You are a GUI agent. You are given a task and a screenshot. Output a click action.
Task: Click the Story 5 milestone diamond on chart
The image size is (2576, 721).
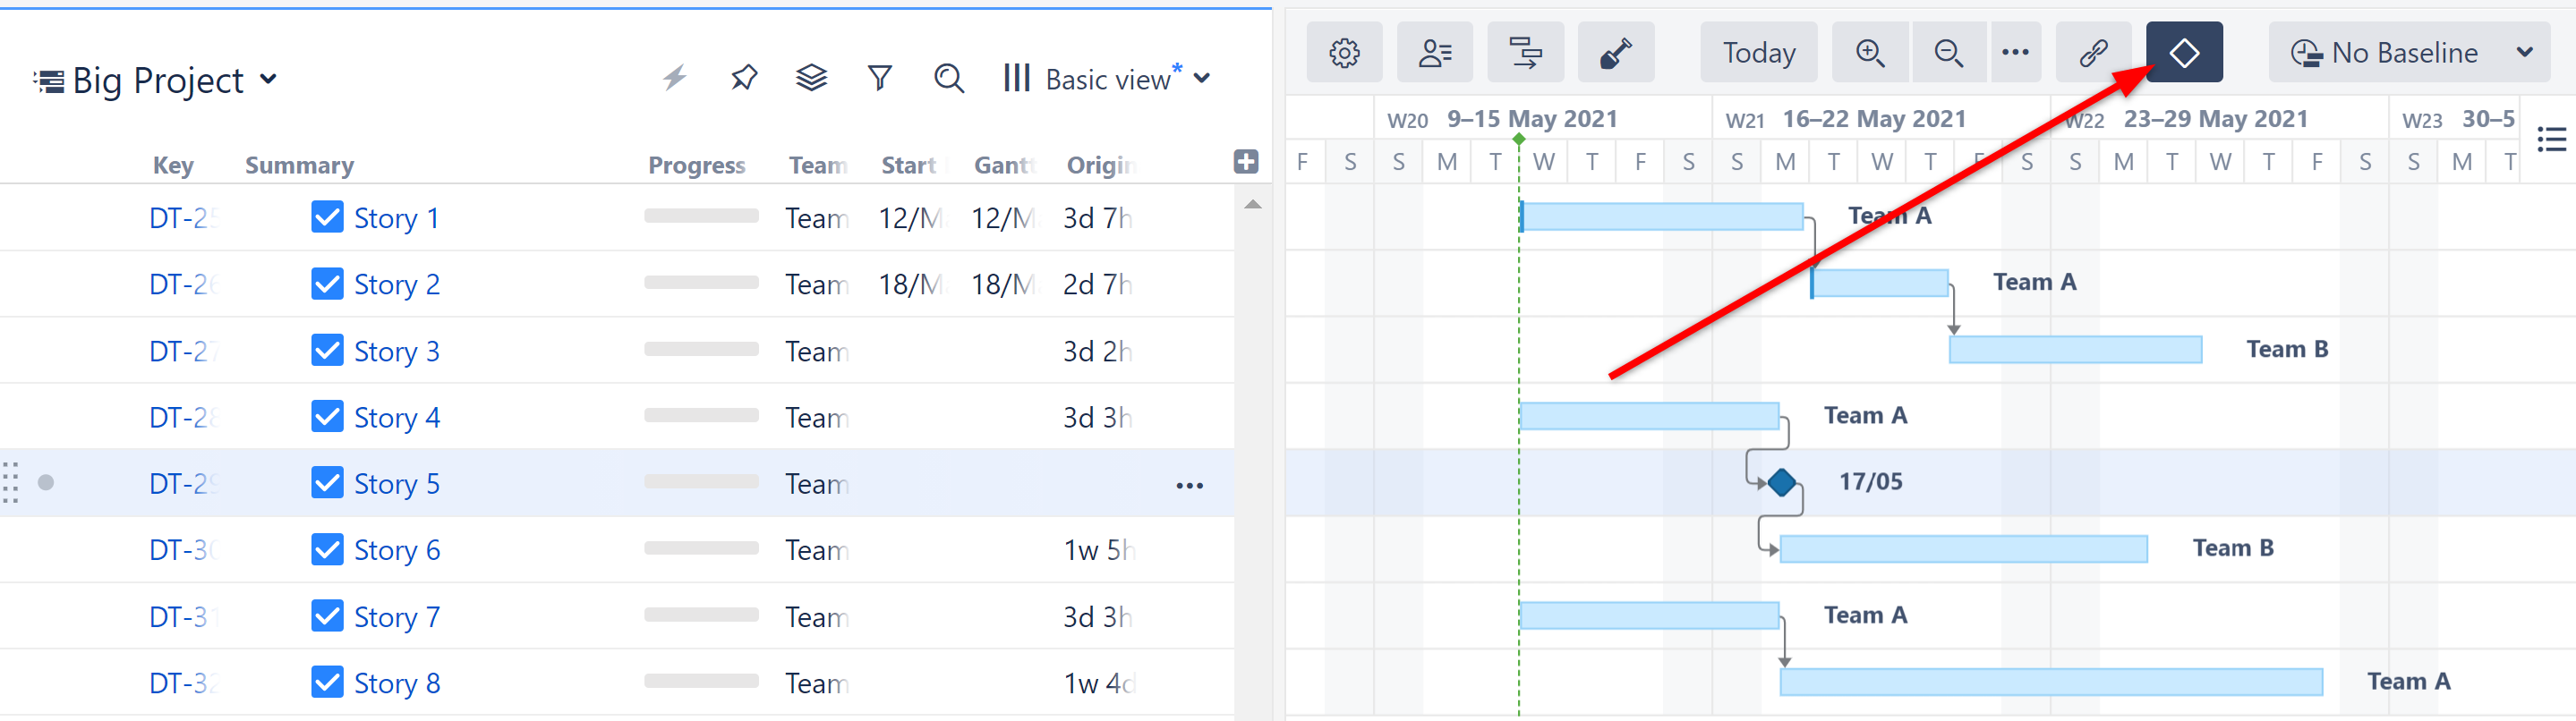pos(1781,483)
